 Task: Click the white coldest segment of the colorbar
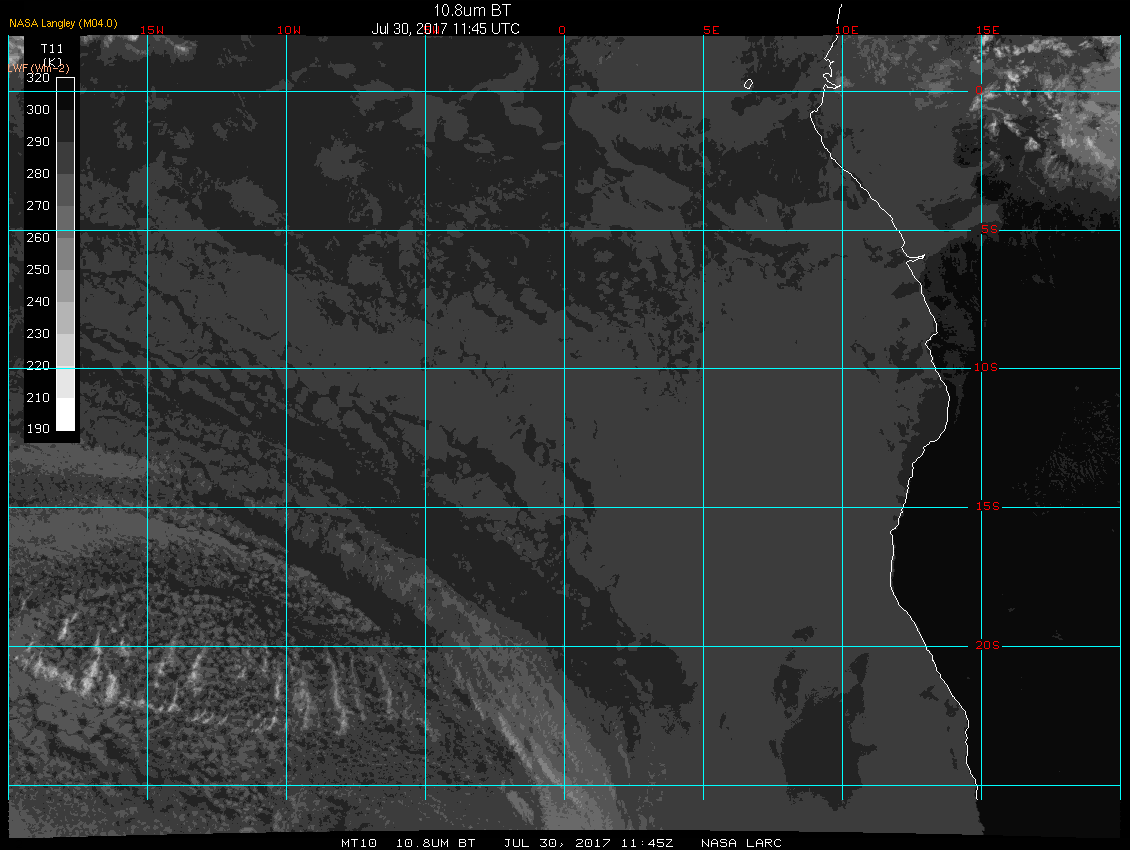tap(66, 415)
